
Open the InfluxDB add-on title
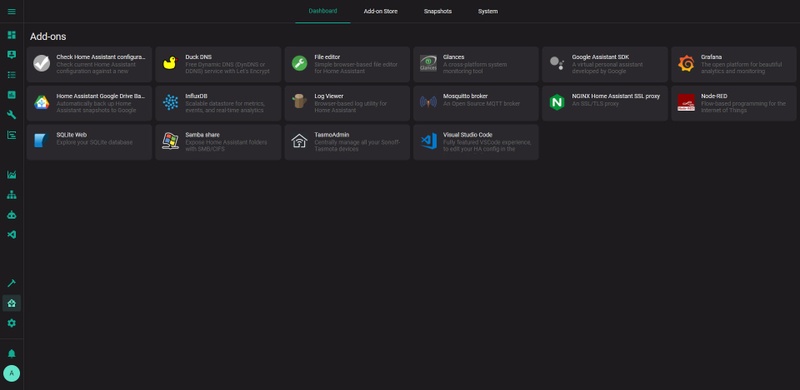[196, 96]
